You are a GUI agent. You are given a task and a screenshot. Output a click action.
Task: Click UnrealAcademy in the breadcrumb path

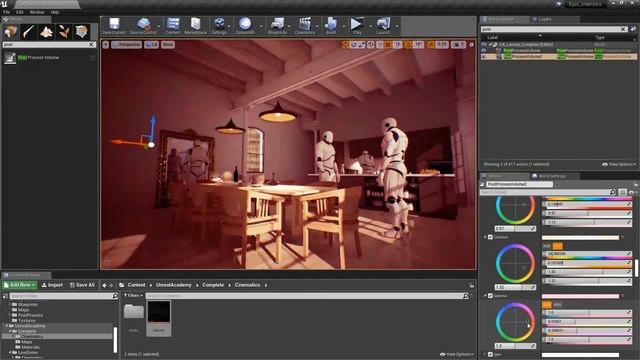[173, 285]
